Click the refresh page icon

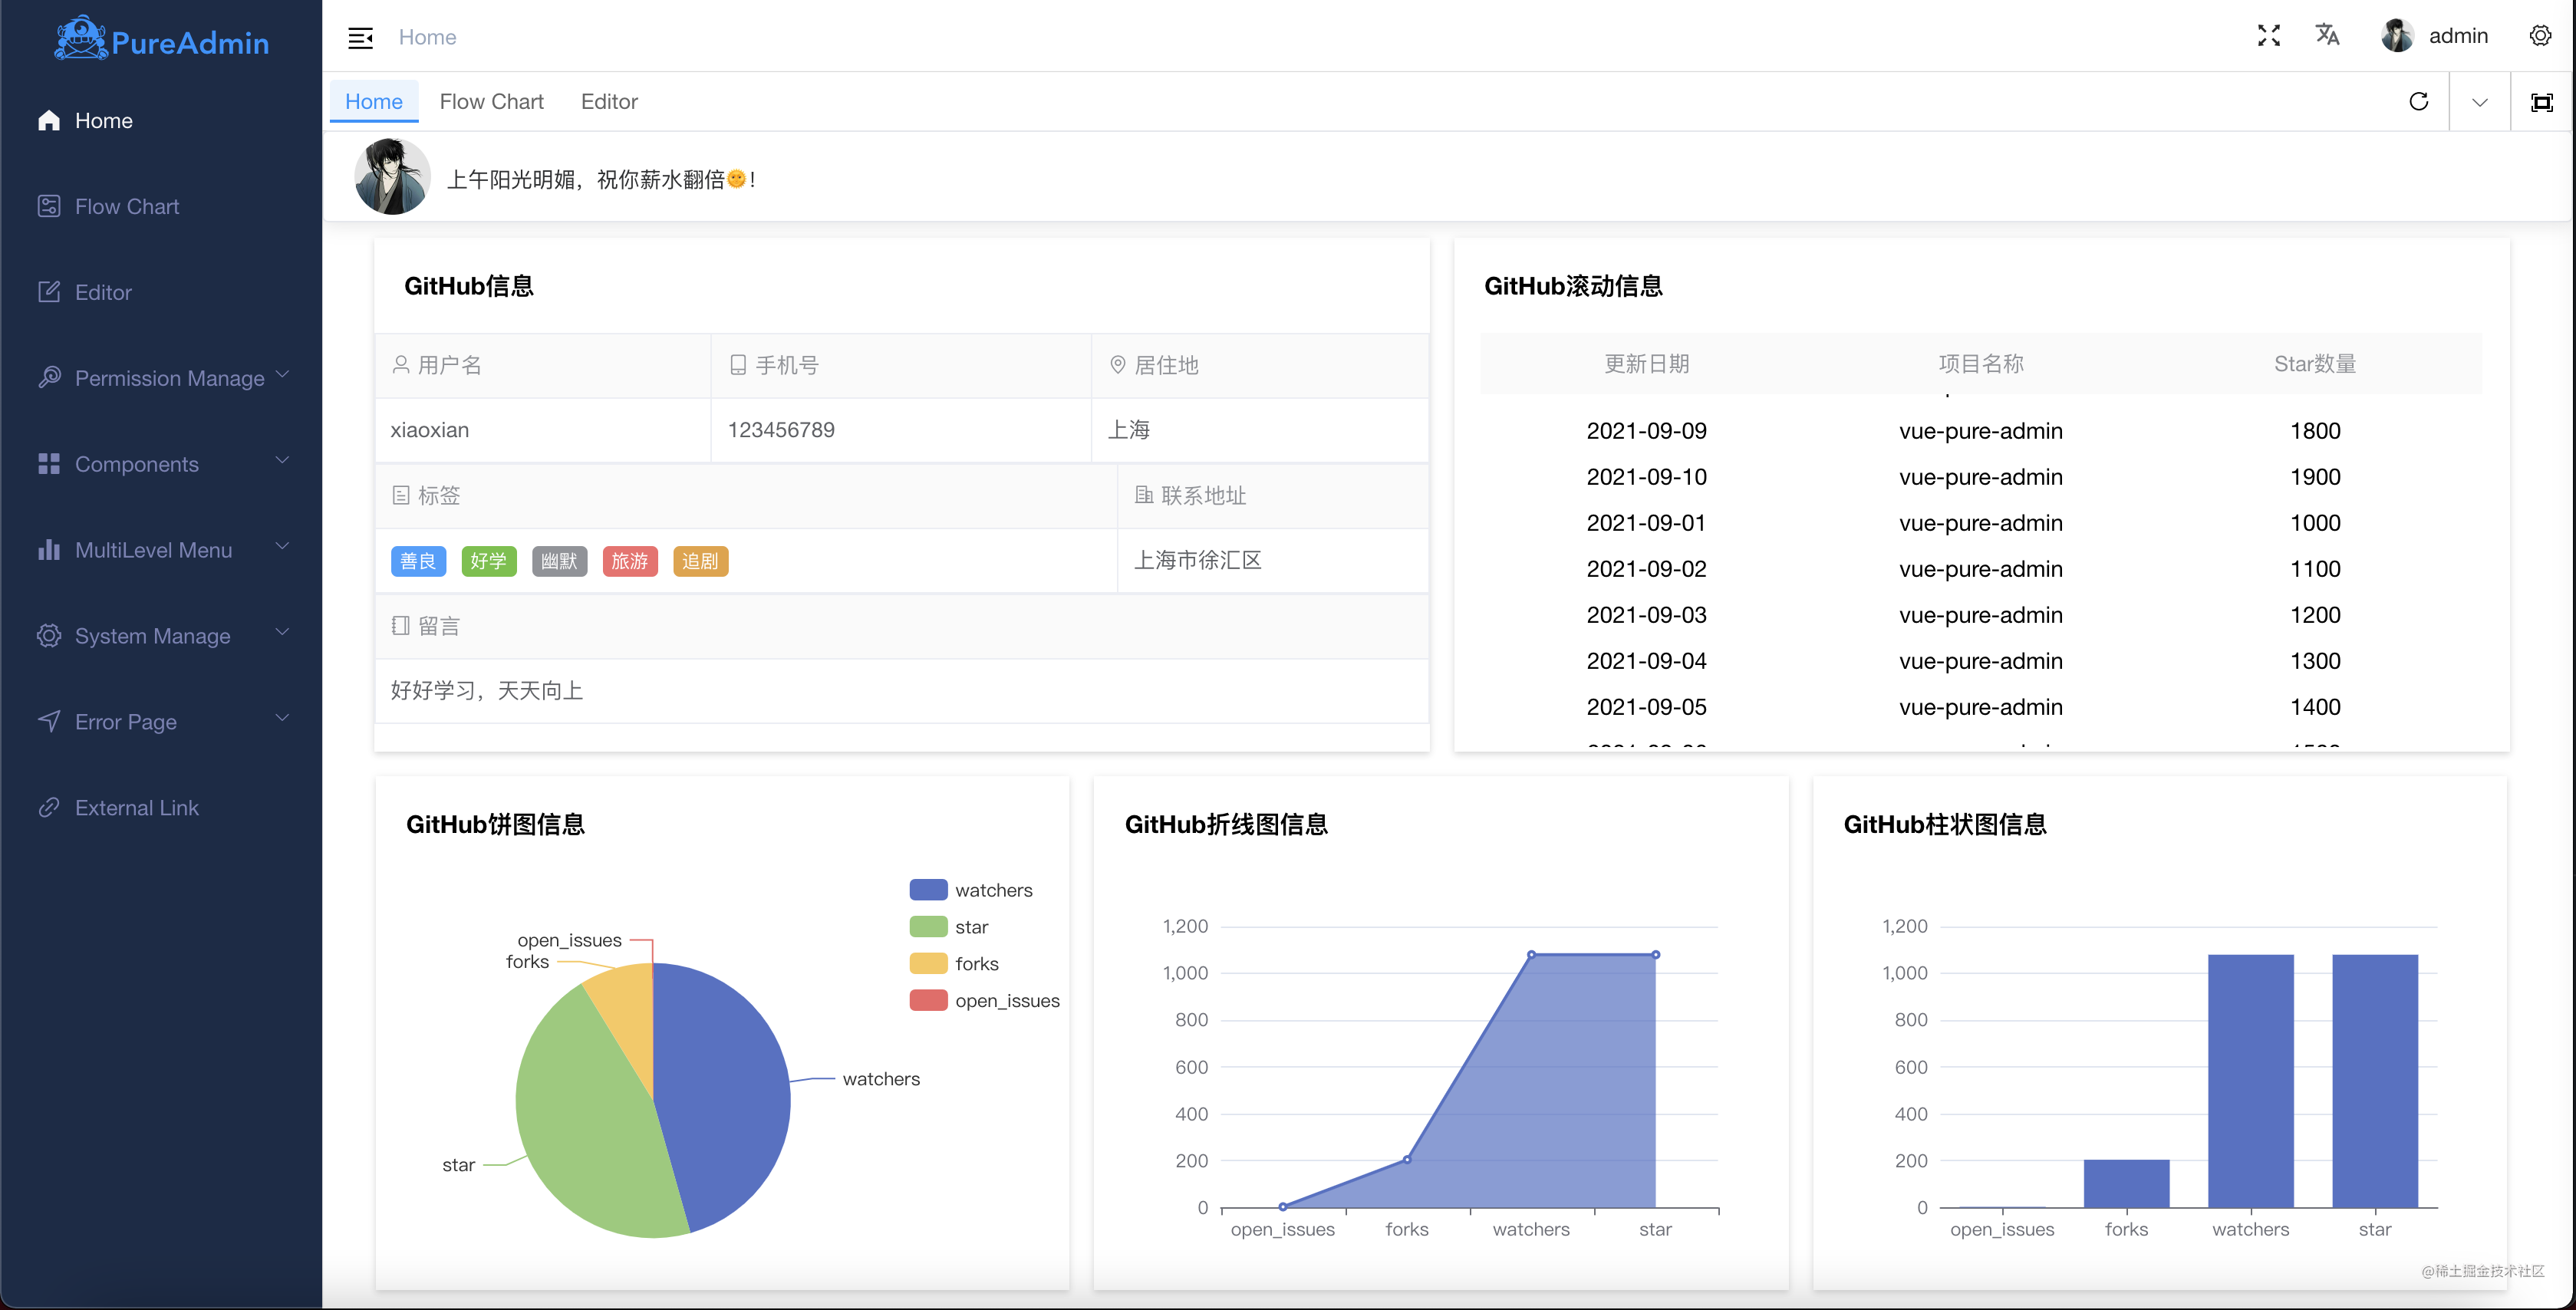coord(2419,101)
